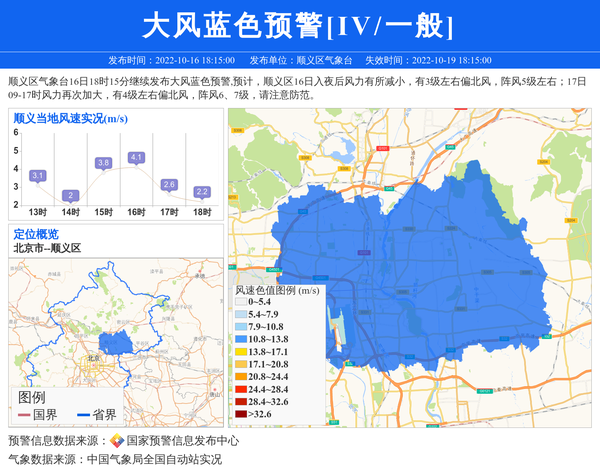Click the 2.2 data marker at 18时
600x471 pixels.
202,192
